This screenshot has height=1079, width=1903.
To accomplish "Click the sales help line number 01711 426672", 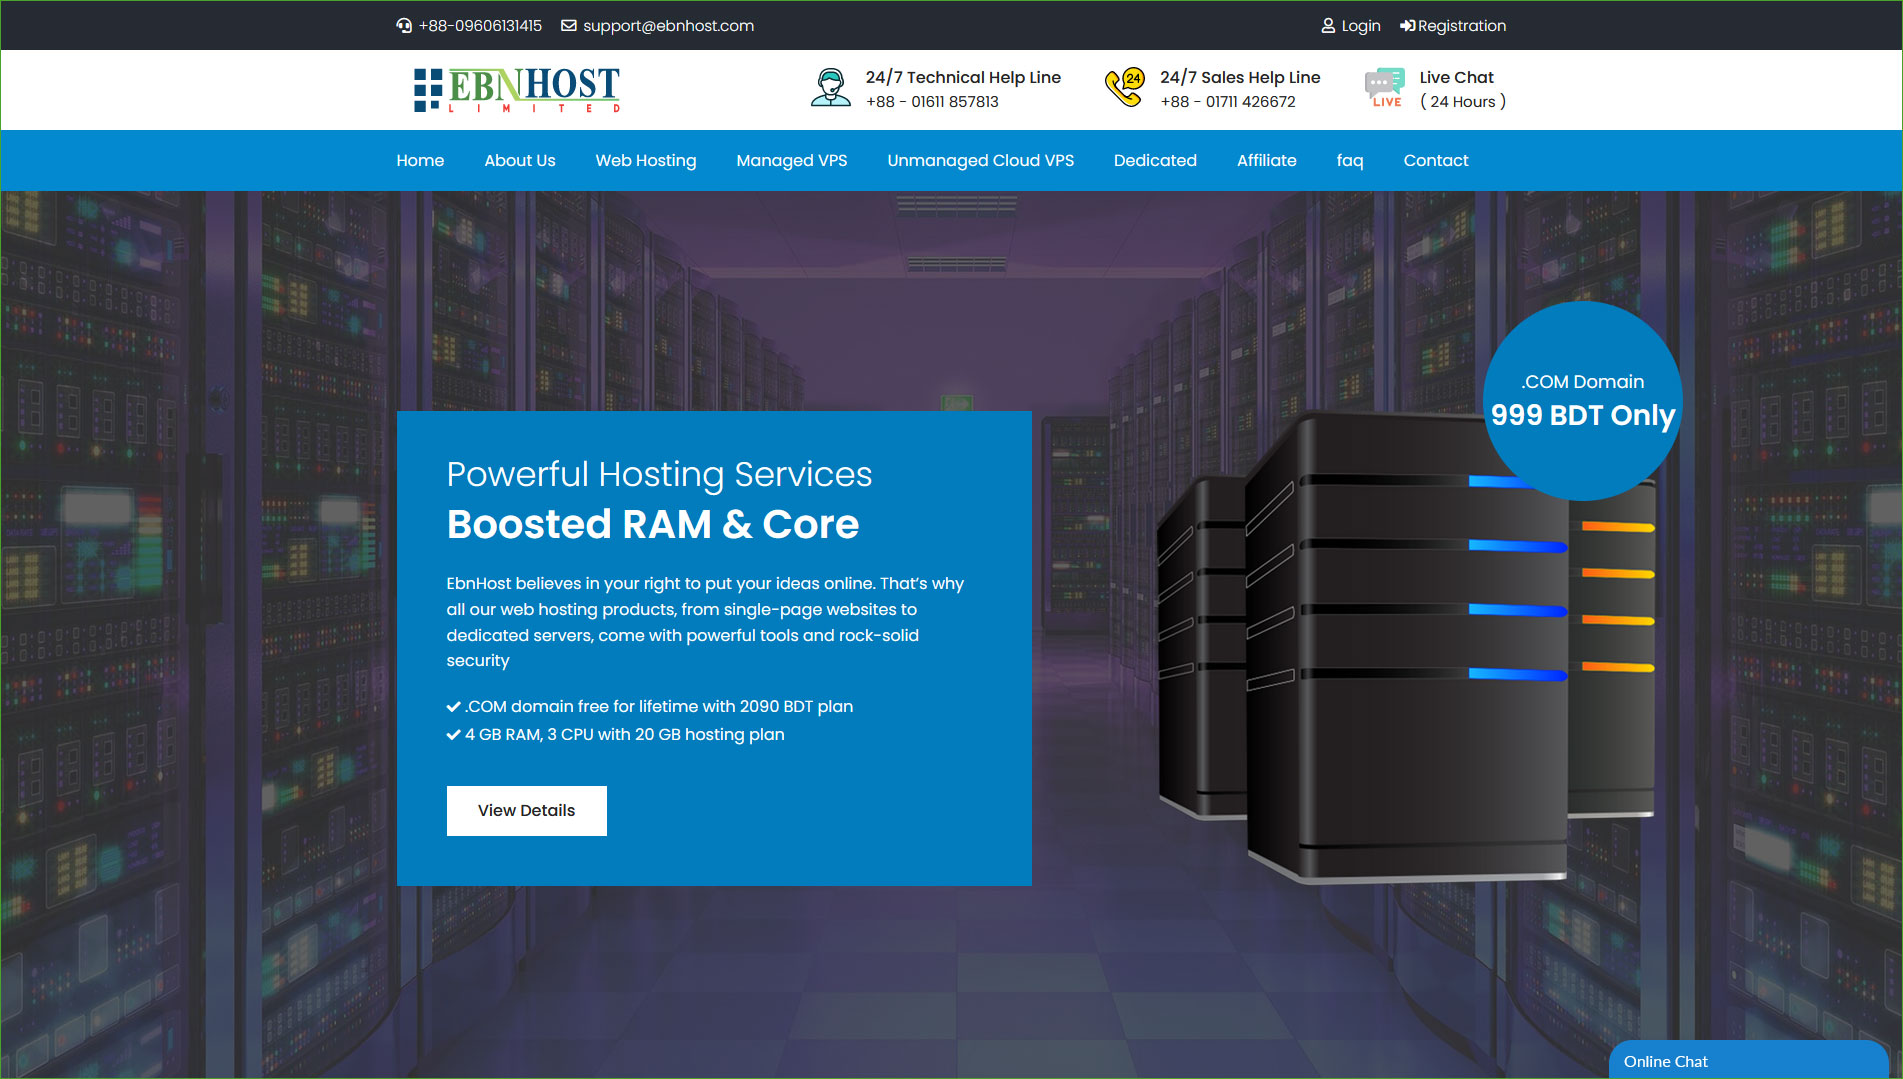I will [x=1228, y=102].
